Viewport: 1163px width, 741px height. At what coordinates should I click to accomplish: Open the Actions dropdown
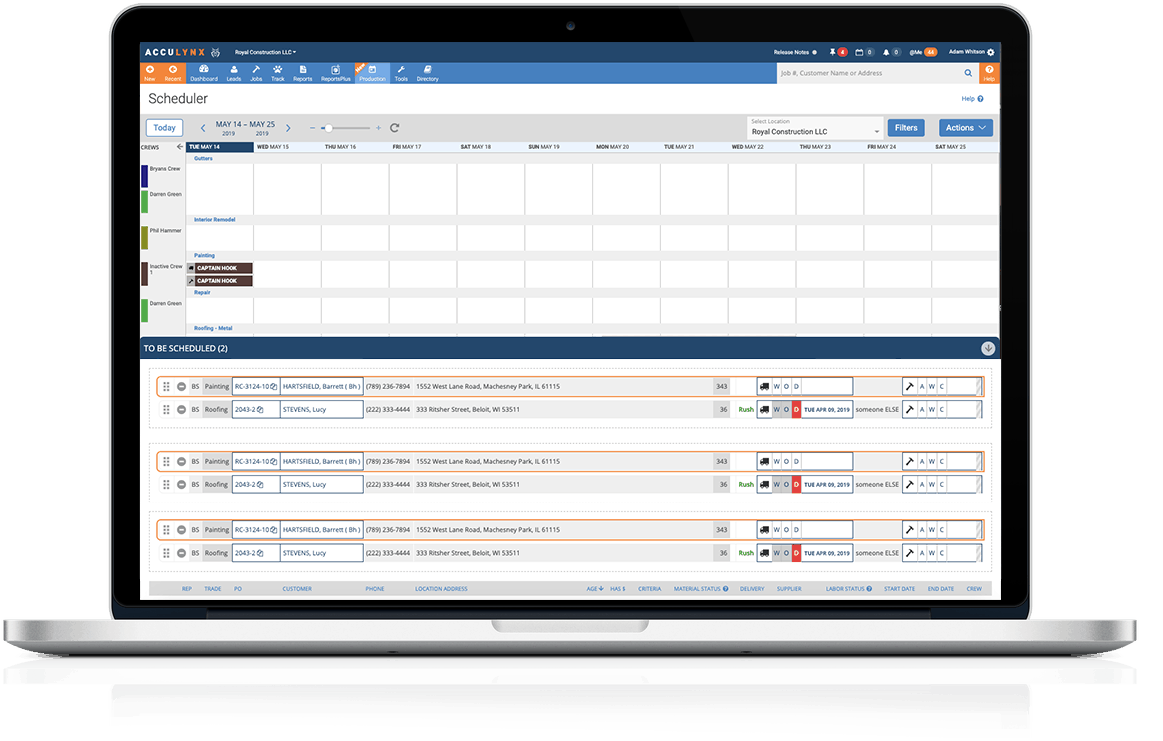click(x=964, y=127)
